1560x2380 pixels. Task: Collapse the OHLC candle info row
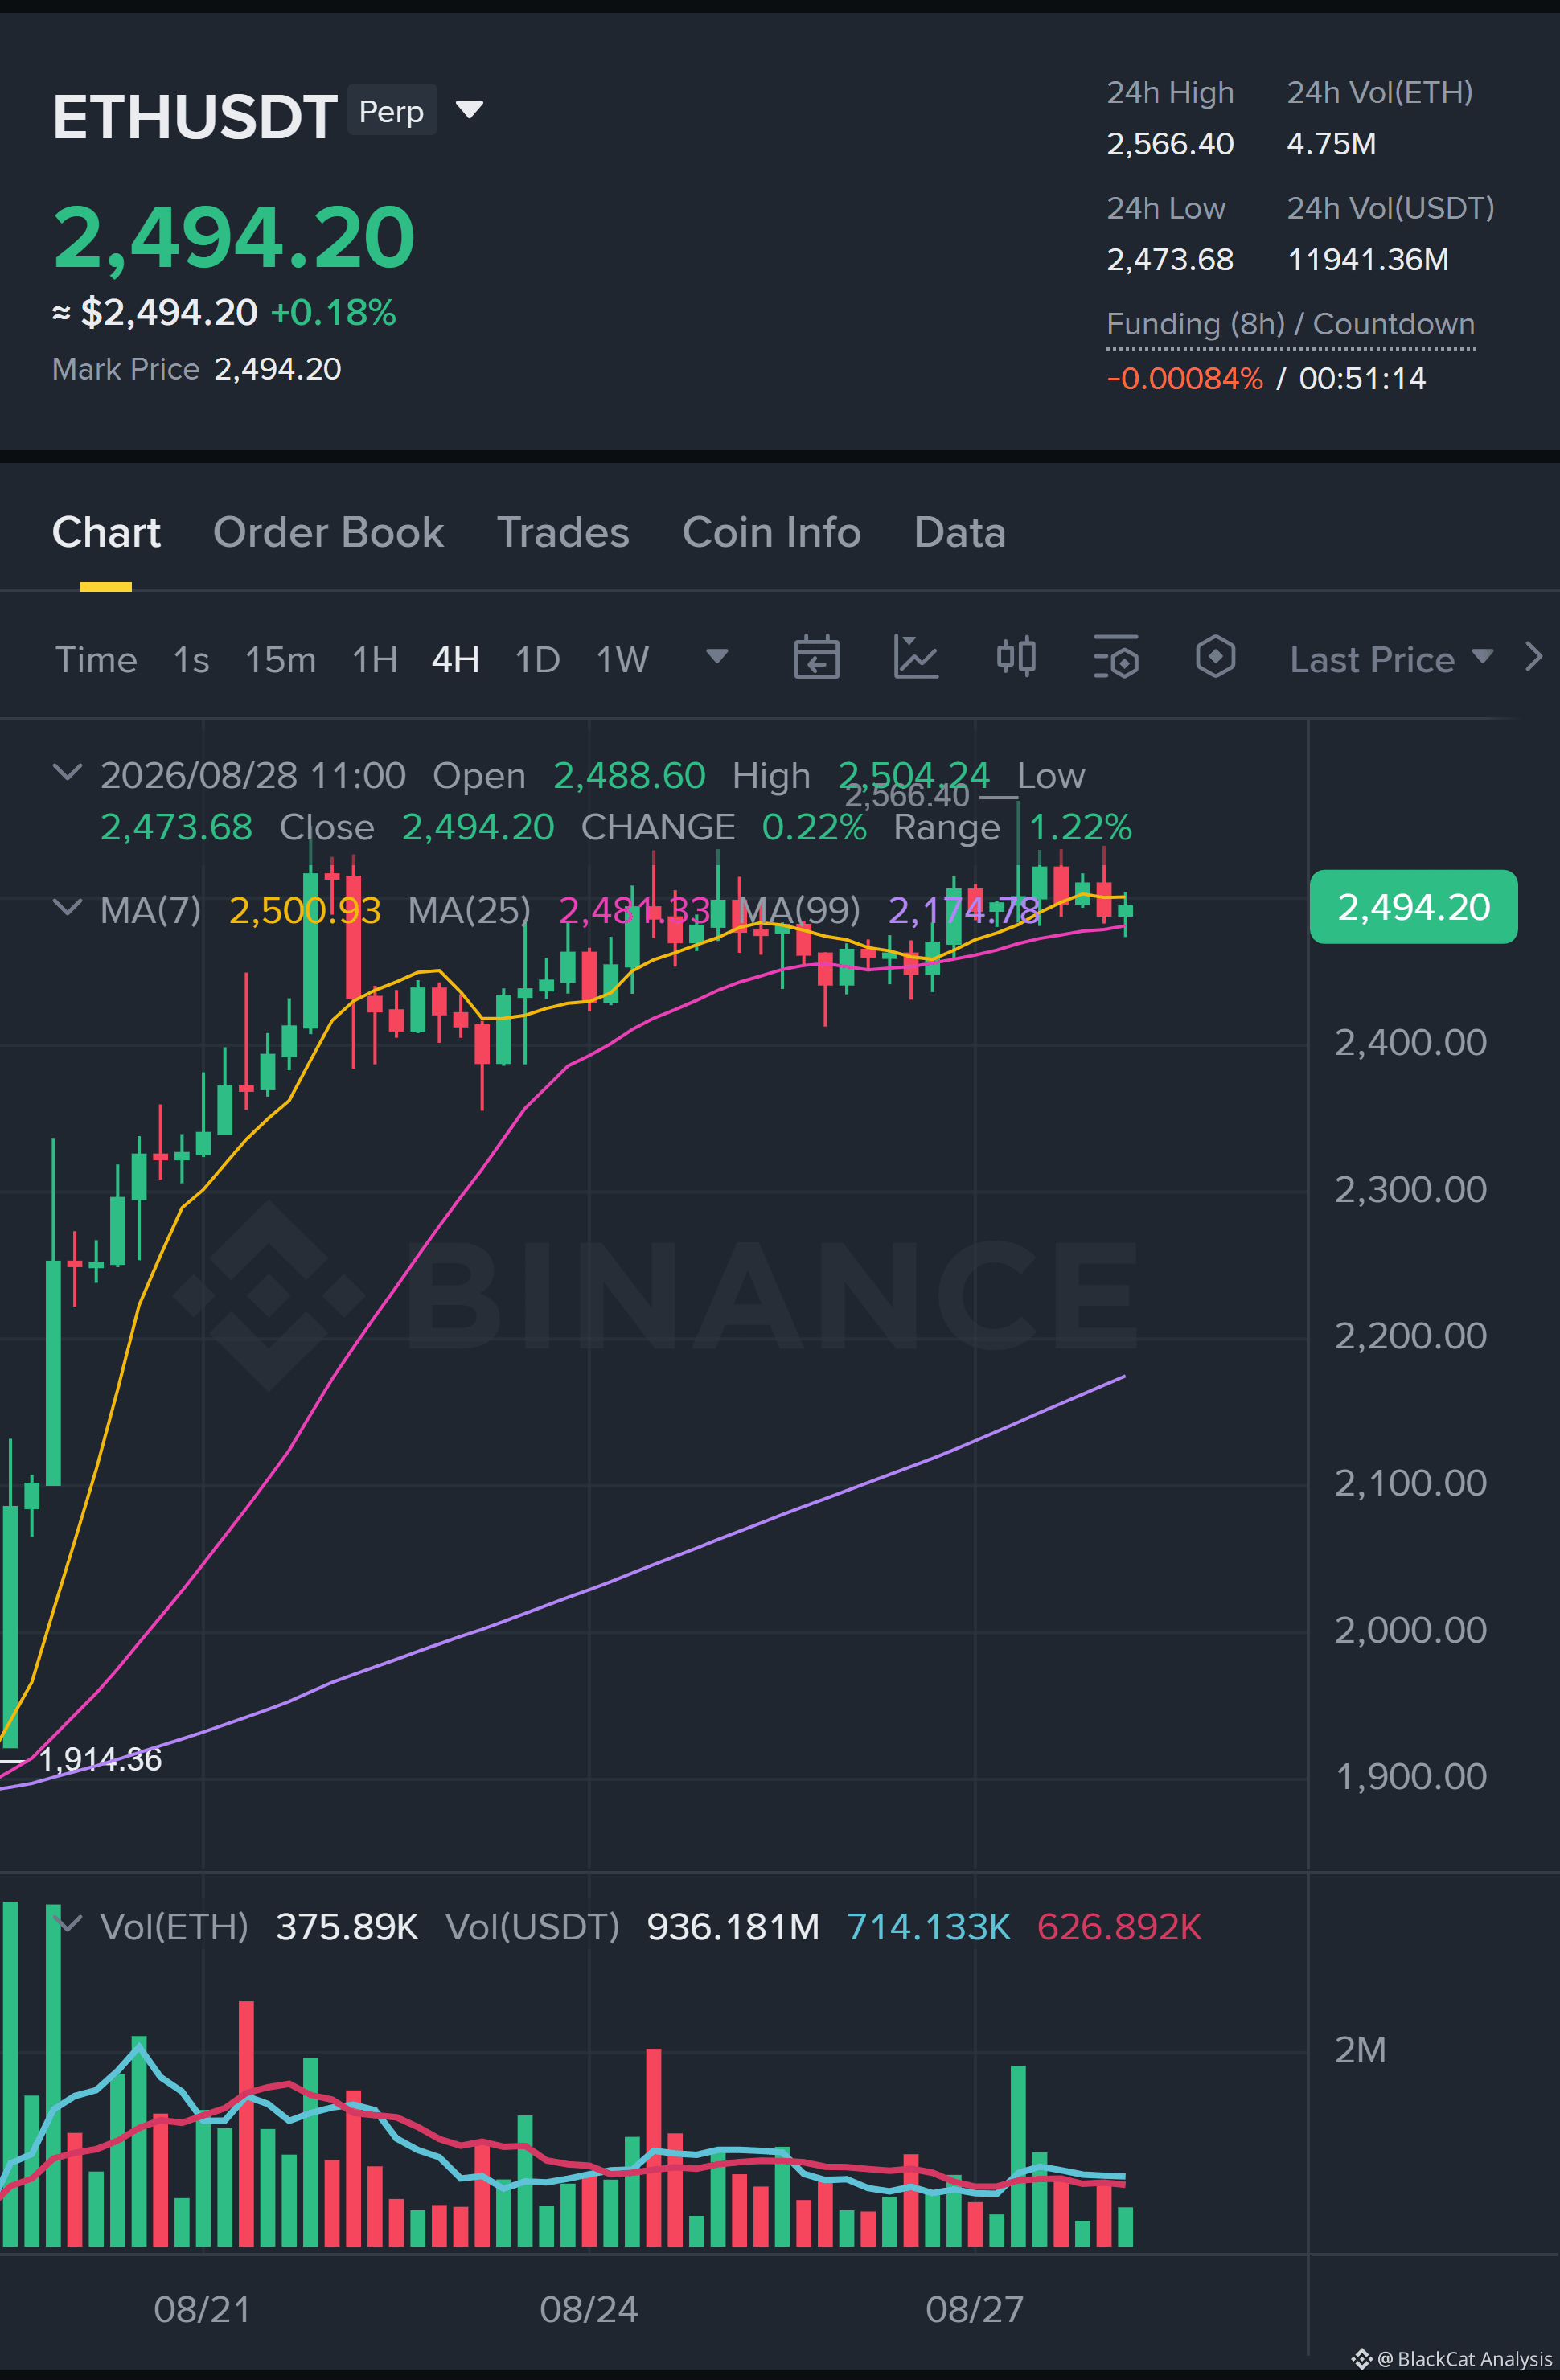click(x=67, y=772)
